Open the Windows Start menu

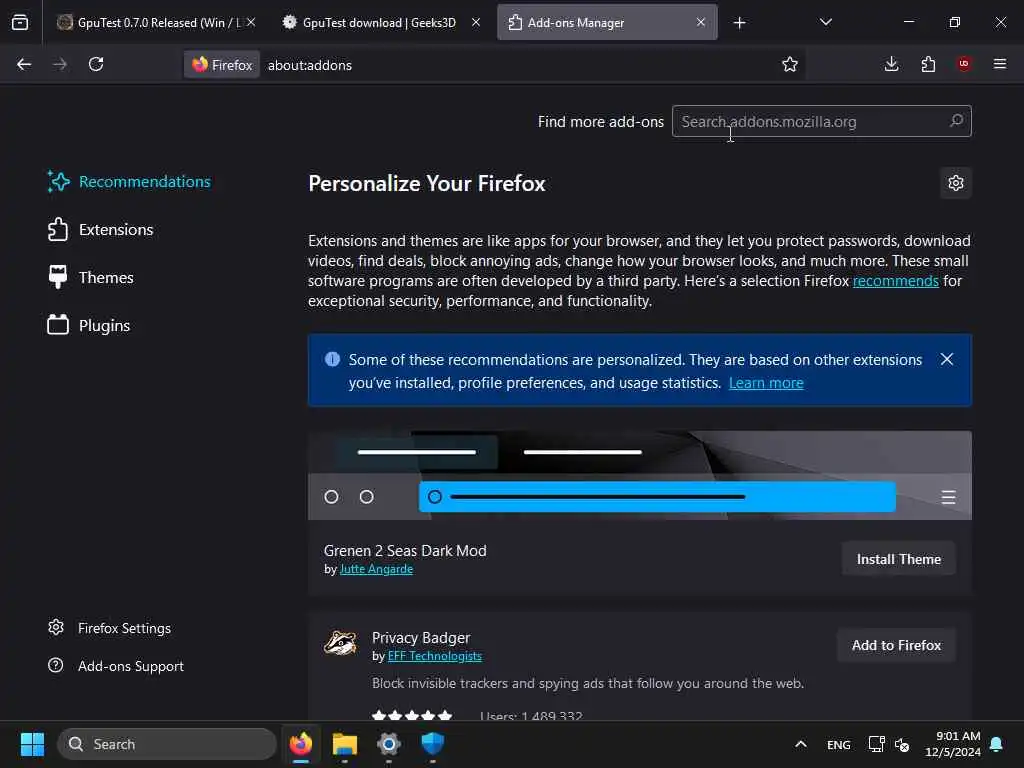(x=32, y=744)
